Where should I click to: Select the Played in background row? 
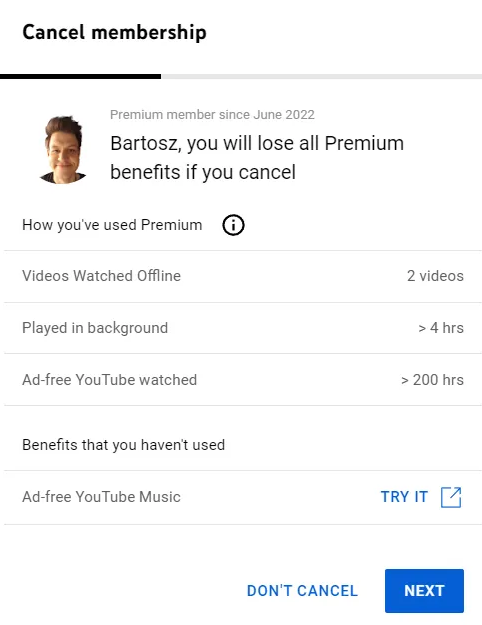243,328
